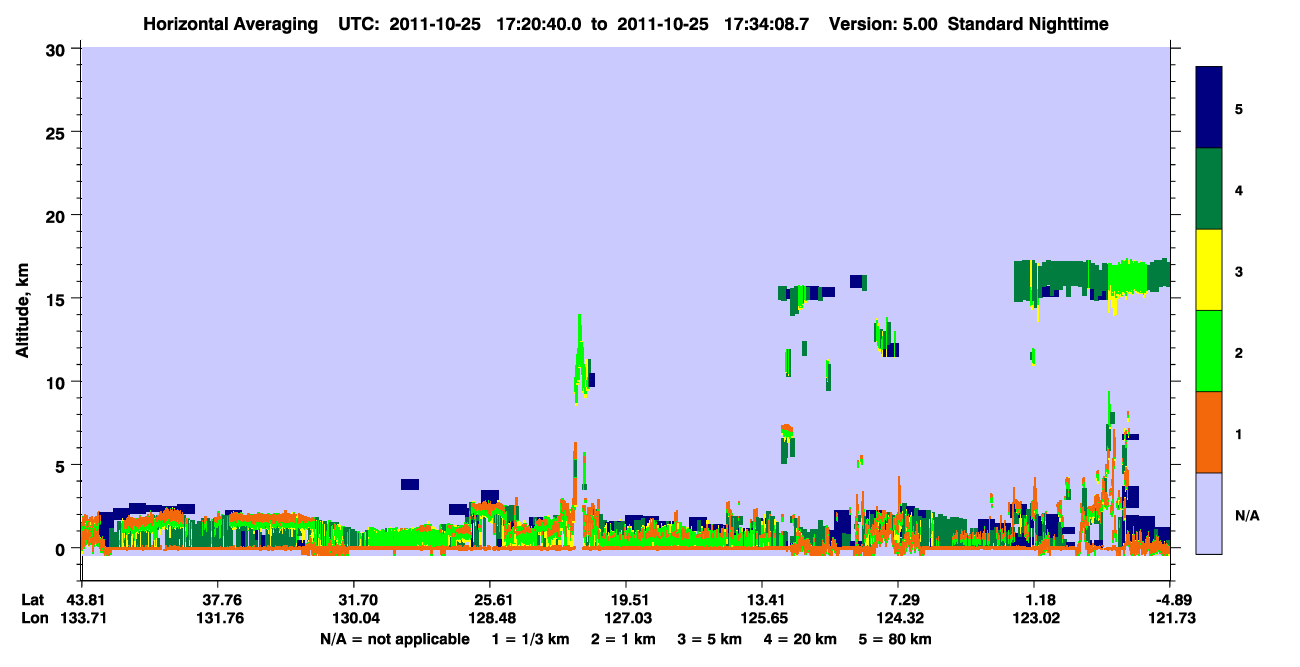Click the y-axis tick label 30
The image size is (1300, 667).
pyautogui.click(x=58, y=49)
